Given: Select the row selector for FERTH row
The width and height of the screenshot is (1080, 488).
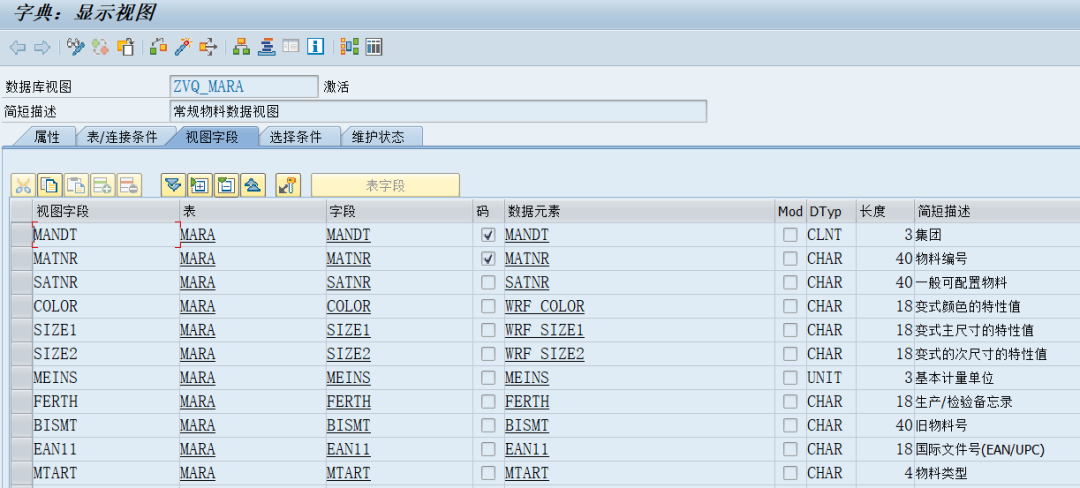Looking at the screenshot, I should tap(21, 401).
